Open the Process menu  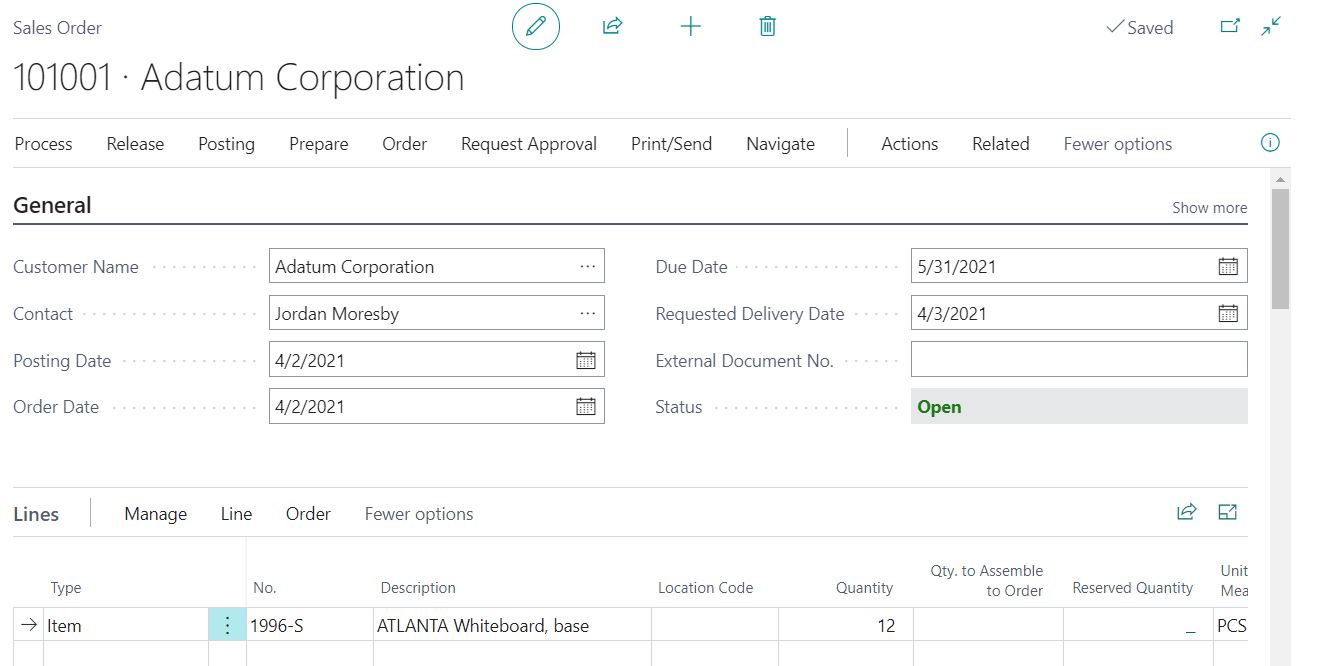[44, 144]
